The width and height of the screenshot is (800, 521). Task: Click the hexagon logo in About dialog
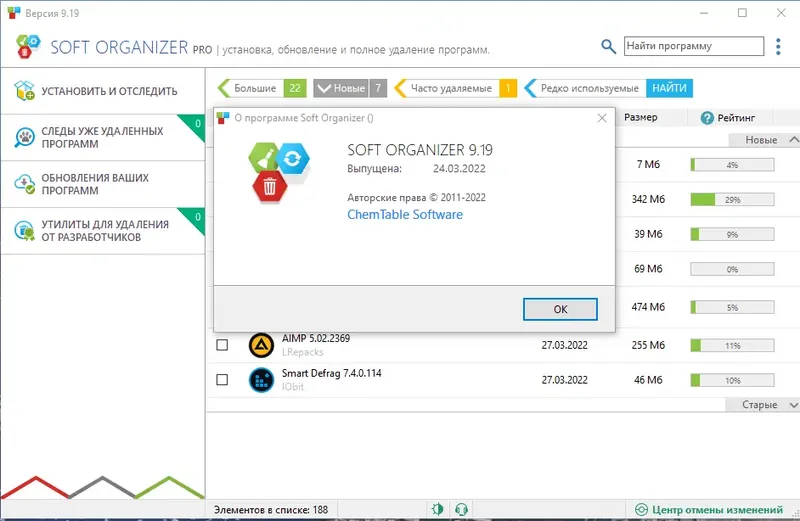coord(279,172)
